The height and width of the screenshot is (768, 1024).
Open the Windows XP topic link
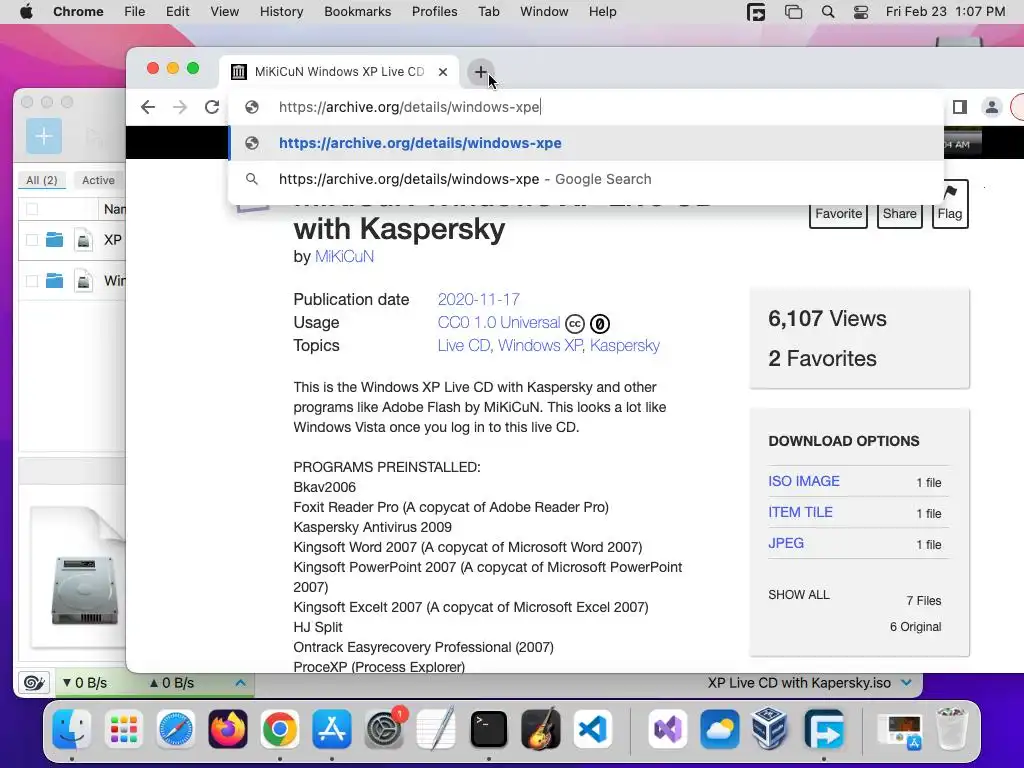tap(540, 345)
